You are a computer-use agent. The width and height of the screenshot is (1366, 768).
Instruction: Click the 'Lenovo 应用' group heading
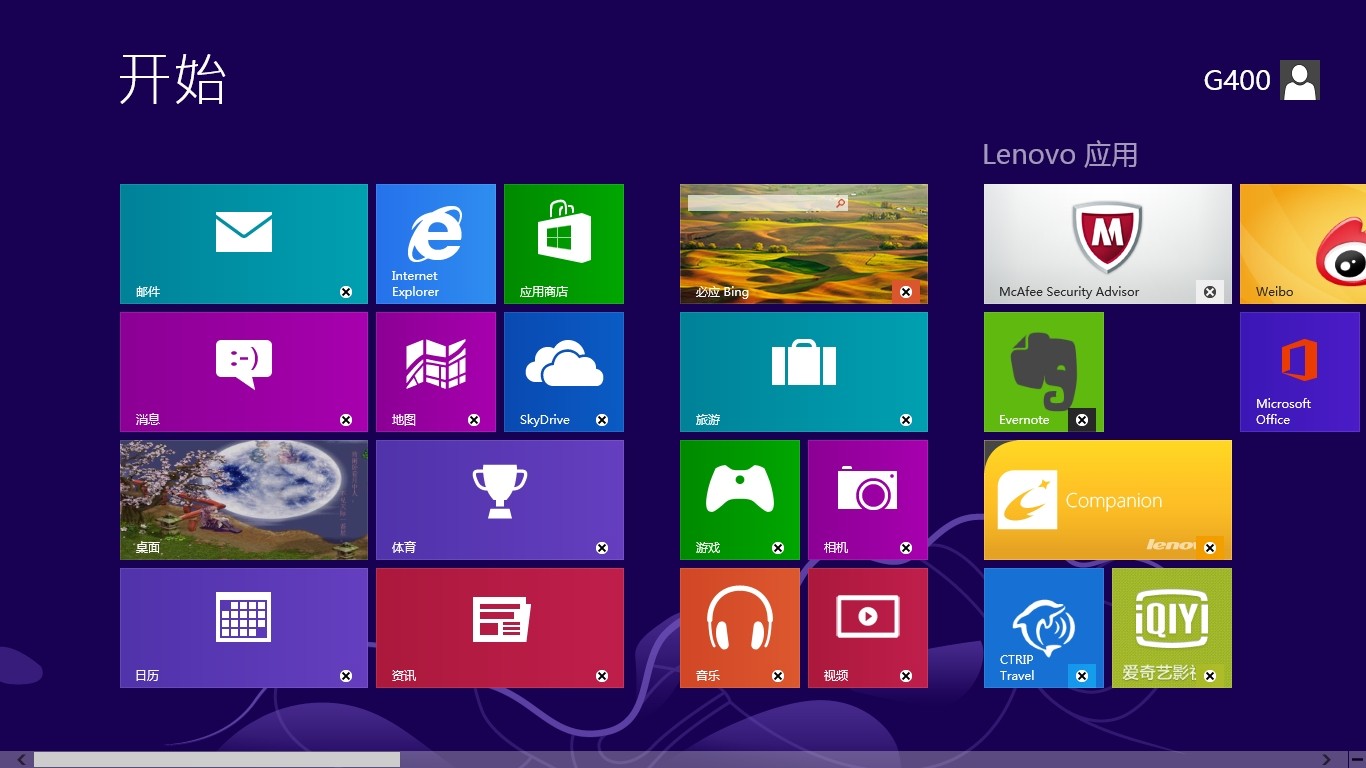pos(1060,155)
